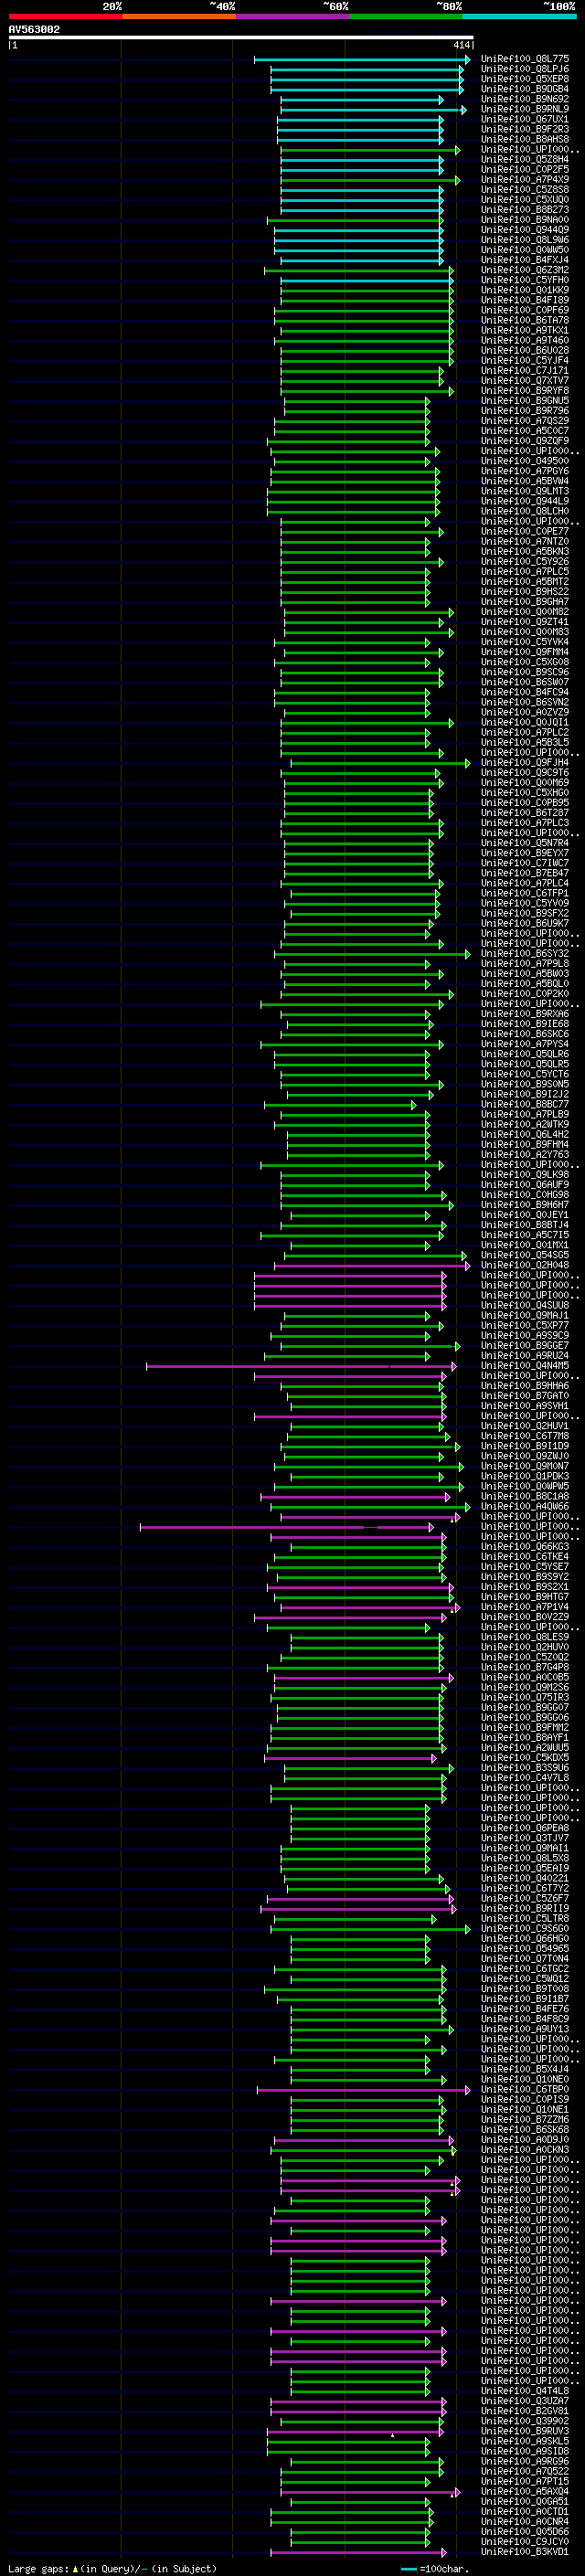Open hit UniRef100_B9RNL9
Screen dimensions: 585x2576
point(525,109)
